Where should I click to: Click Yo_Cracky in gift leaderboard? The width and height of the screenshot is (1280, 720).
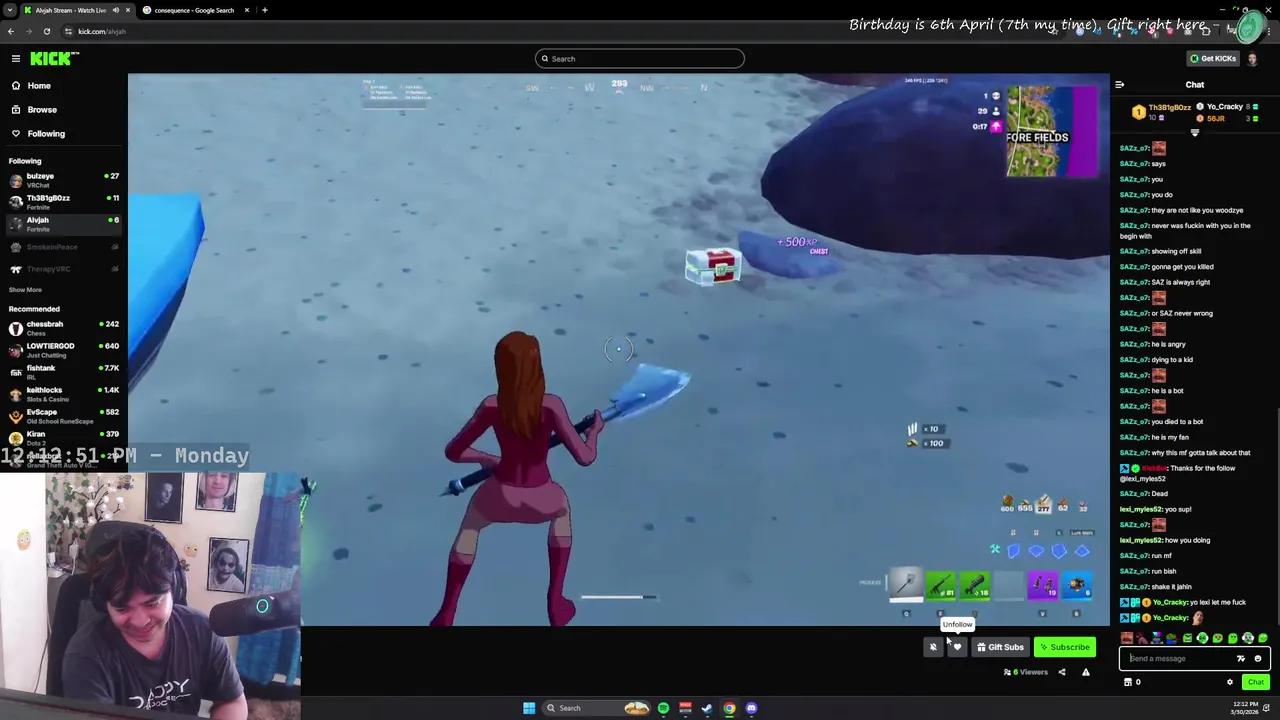pyautogui.click(x=1224, y=107)
